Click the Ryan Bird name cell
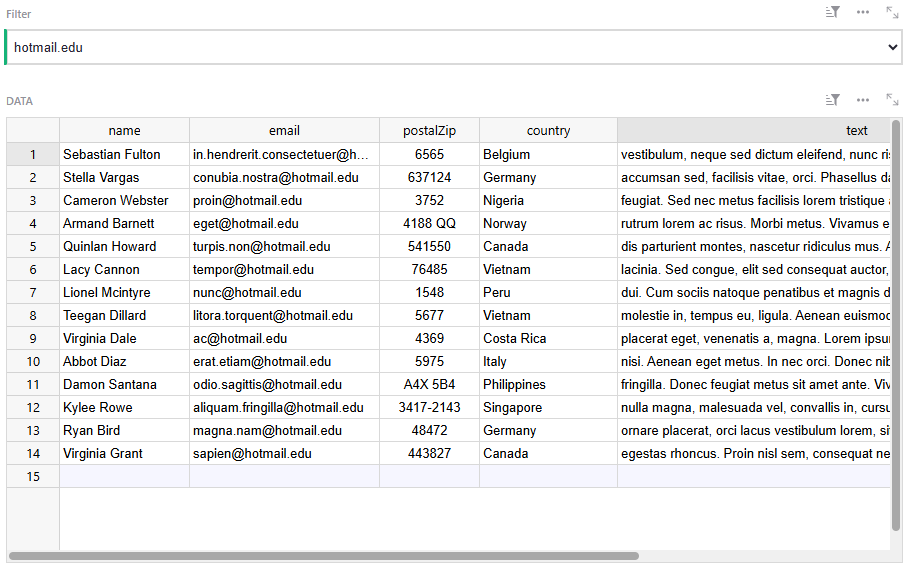 [x=124, y=430]
